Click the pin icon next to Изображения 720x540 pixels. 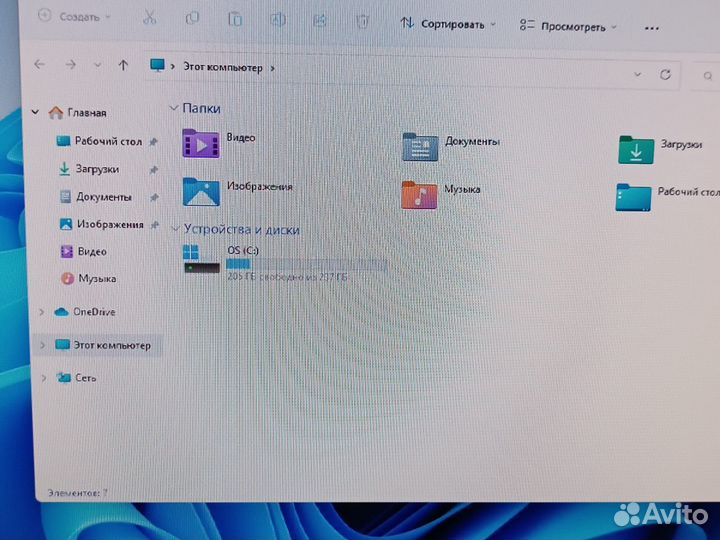(x=155, y=225)
